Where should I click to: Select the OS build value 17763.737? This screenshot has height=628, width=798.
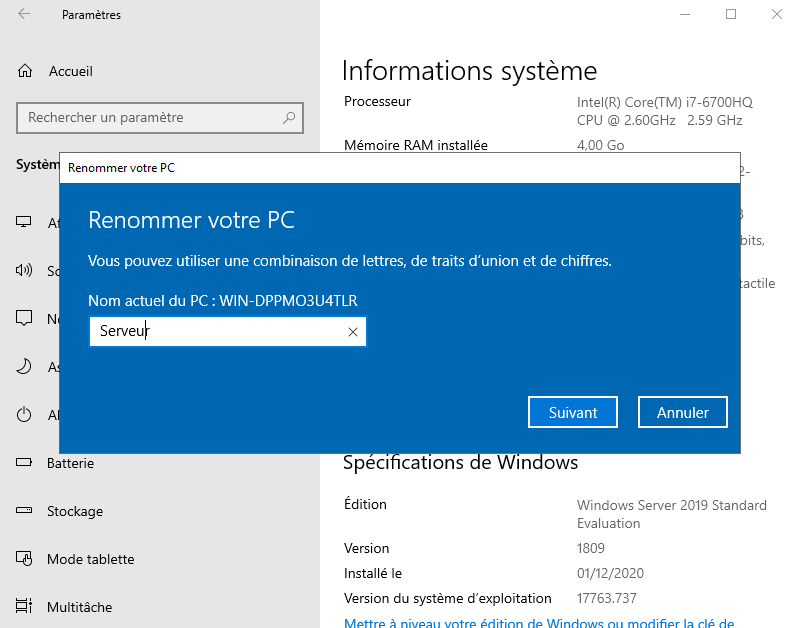(x=607, y=598)
